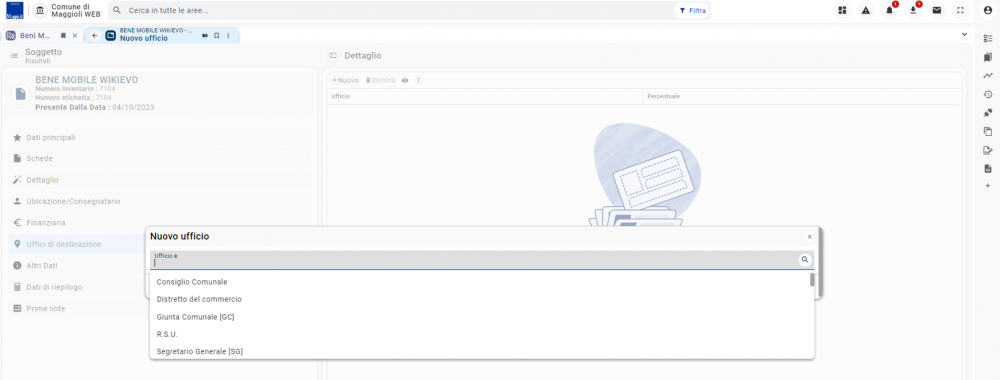Click the search magnifier in Ufficio field

pos(805,259)
